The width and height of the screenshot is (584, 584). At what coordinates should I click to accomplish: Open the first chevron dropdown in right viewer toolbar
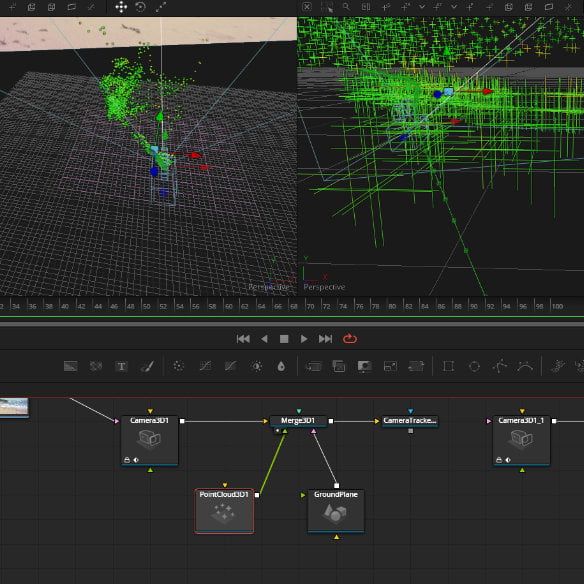422,7
